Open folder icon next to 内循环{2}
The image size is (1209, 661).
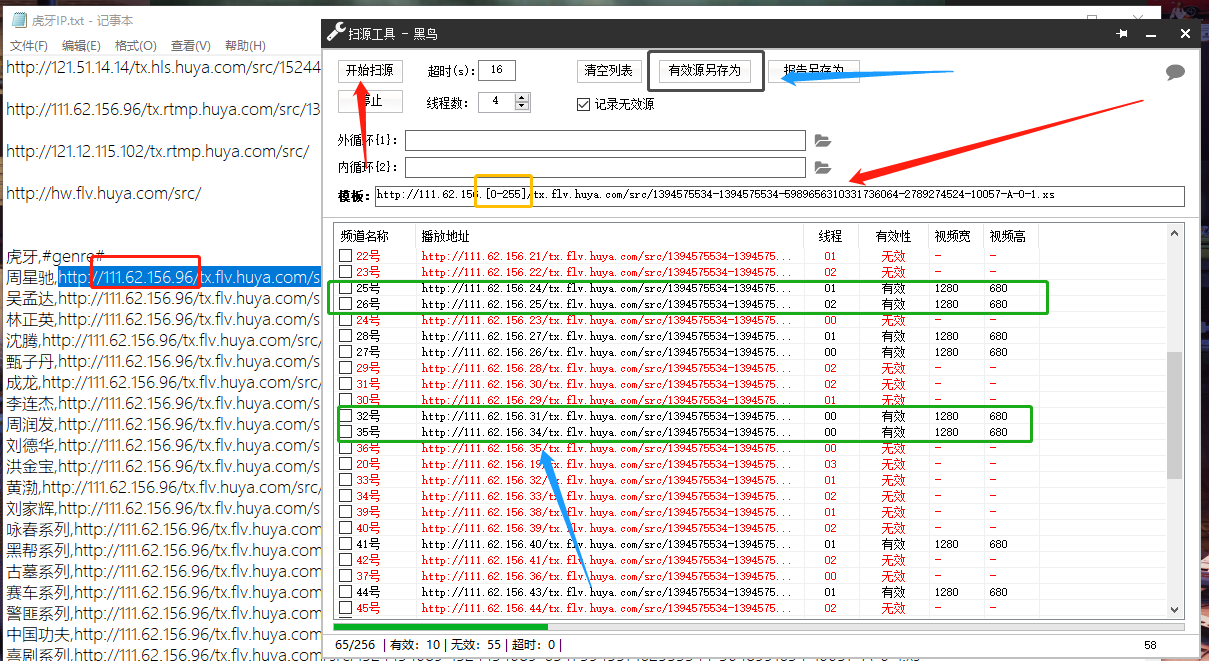823,168
